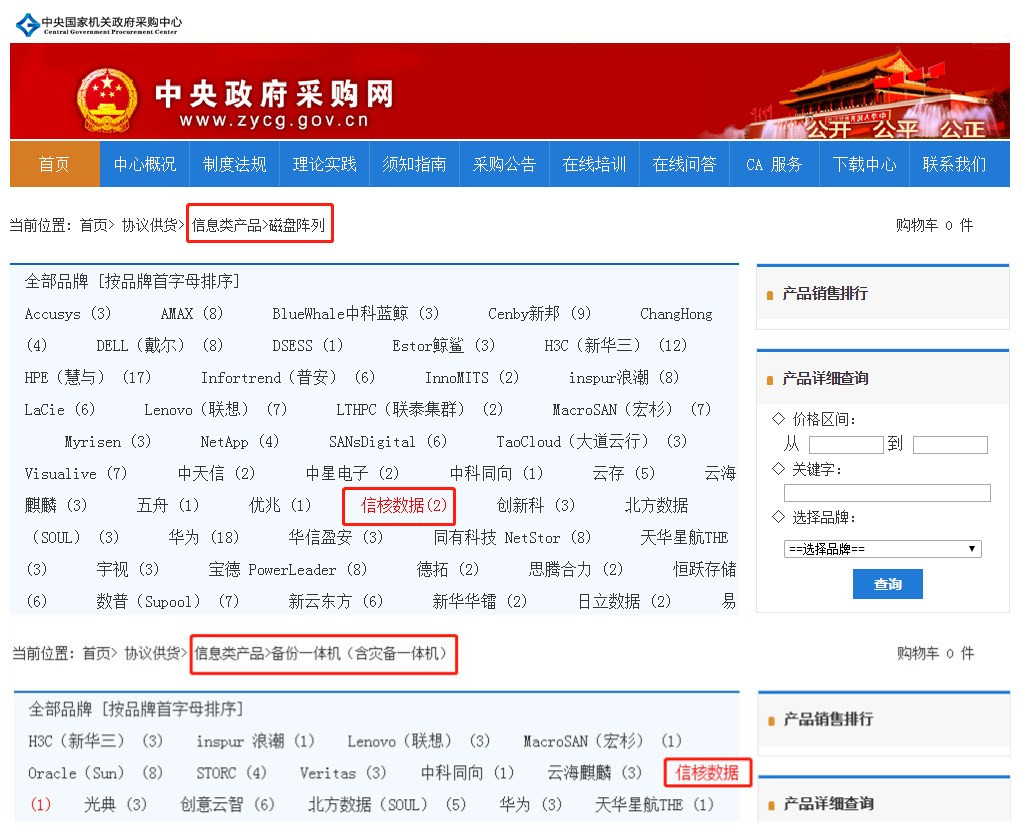Open the HPE（慧与）(17) brand link
The width and height of the screenshot is (1022, 833).
point(88,377)
